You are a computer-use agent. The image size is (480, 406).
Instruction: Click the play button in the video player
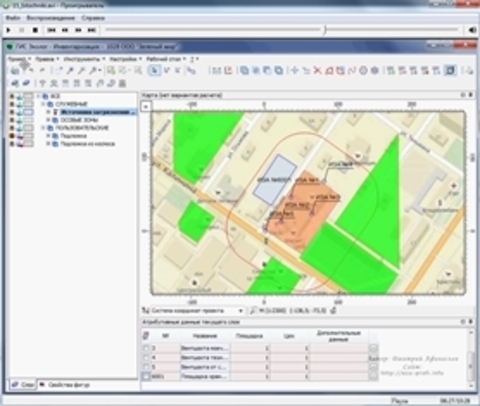(x=9, y=30)
